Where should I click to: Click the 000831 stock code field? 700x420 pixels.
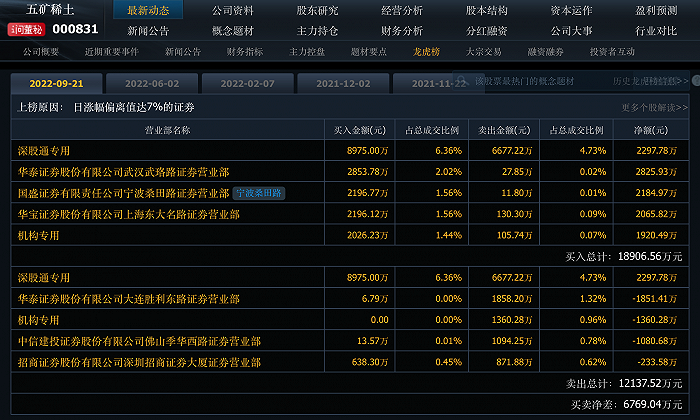(76, 30)
